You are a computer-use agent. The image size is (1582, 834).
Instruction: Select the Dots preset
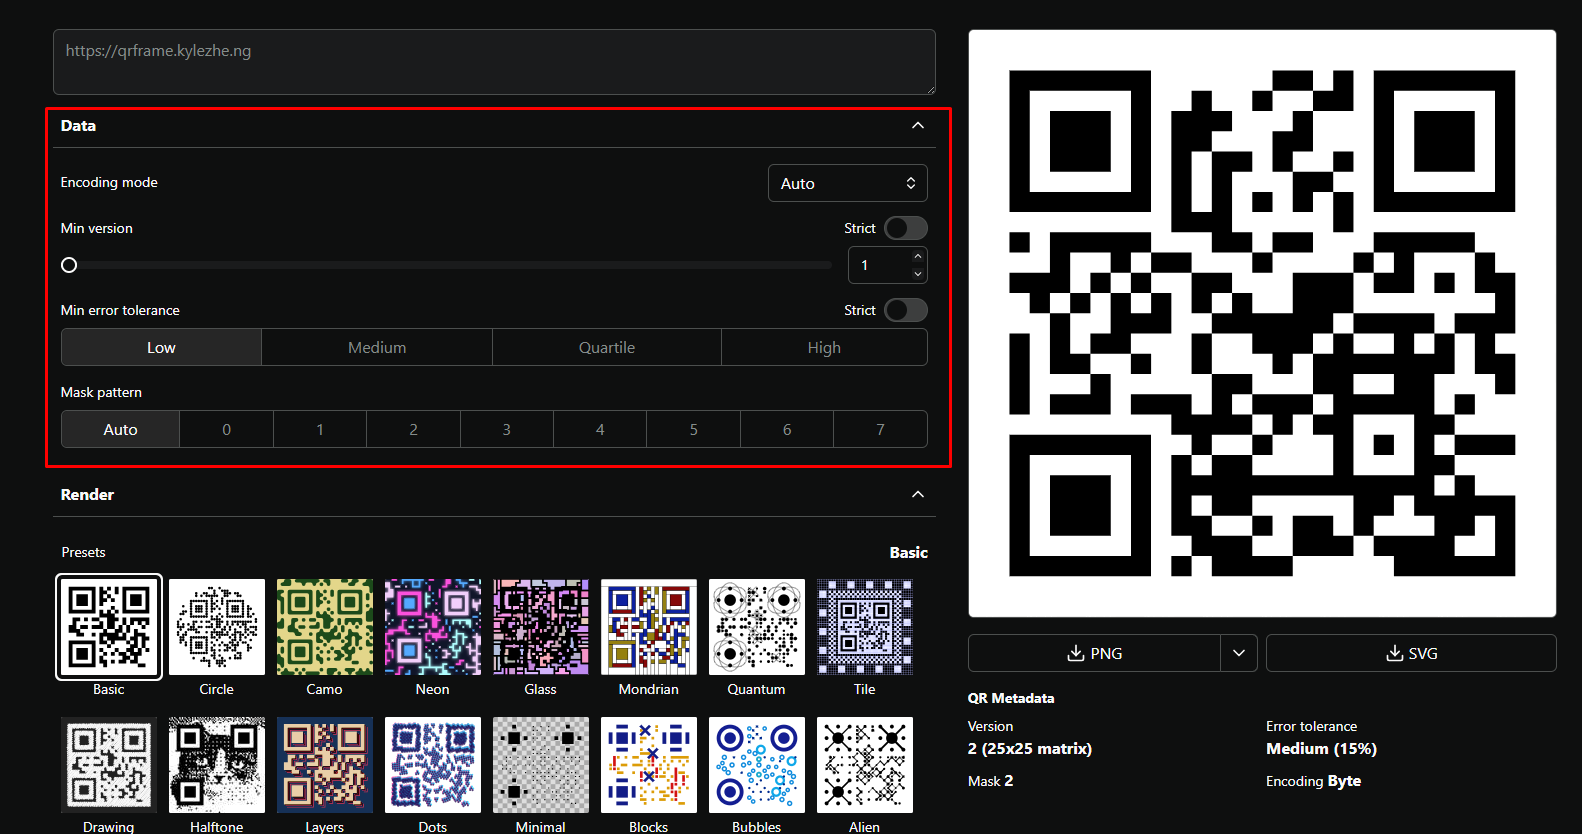[433, 765]
